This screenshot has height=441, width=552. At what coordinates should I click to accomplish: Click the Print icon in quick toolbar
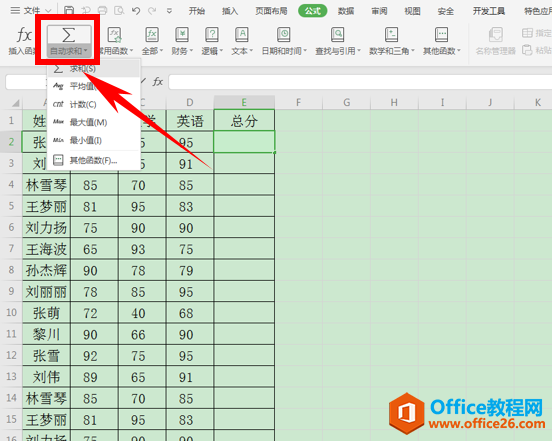102,11
